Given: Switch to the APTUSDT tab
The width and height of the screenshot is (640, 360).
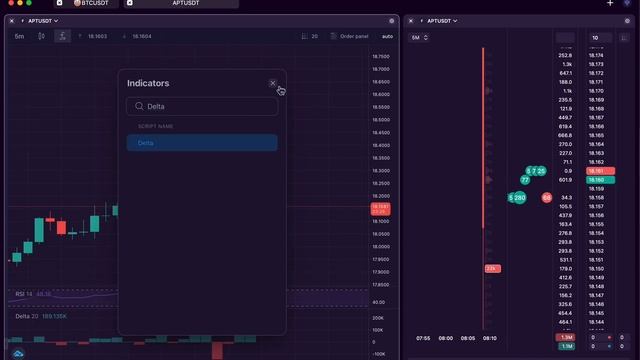Looking at the screenshot, I should [x=181, y=3].
